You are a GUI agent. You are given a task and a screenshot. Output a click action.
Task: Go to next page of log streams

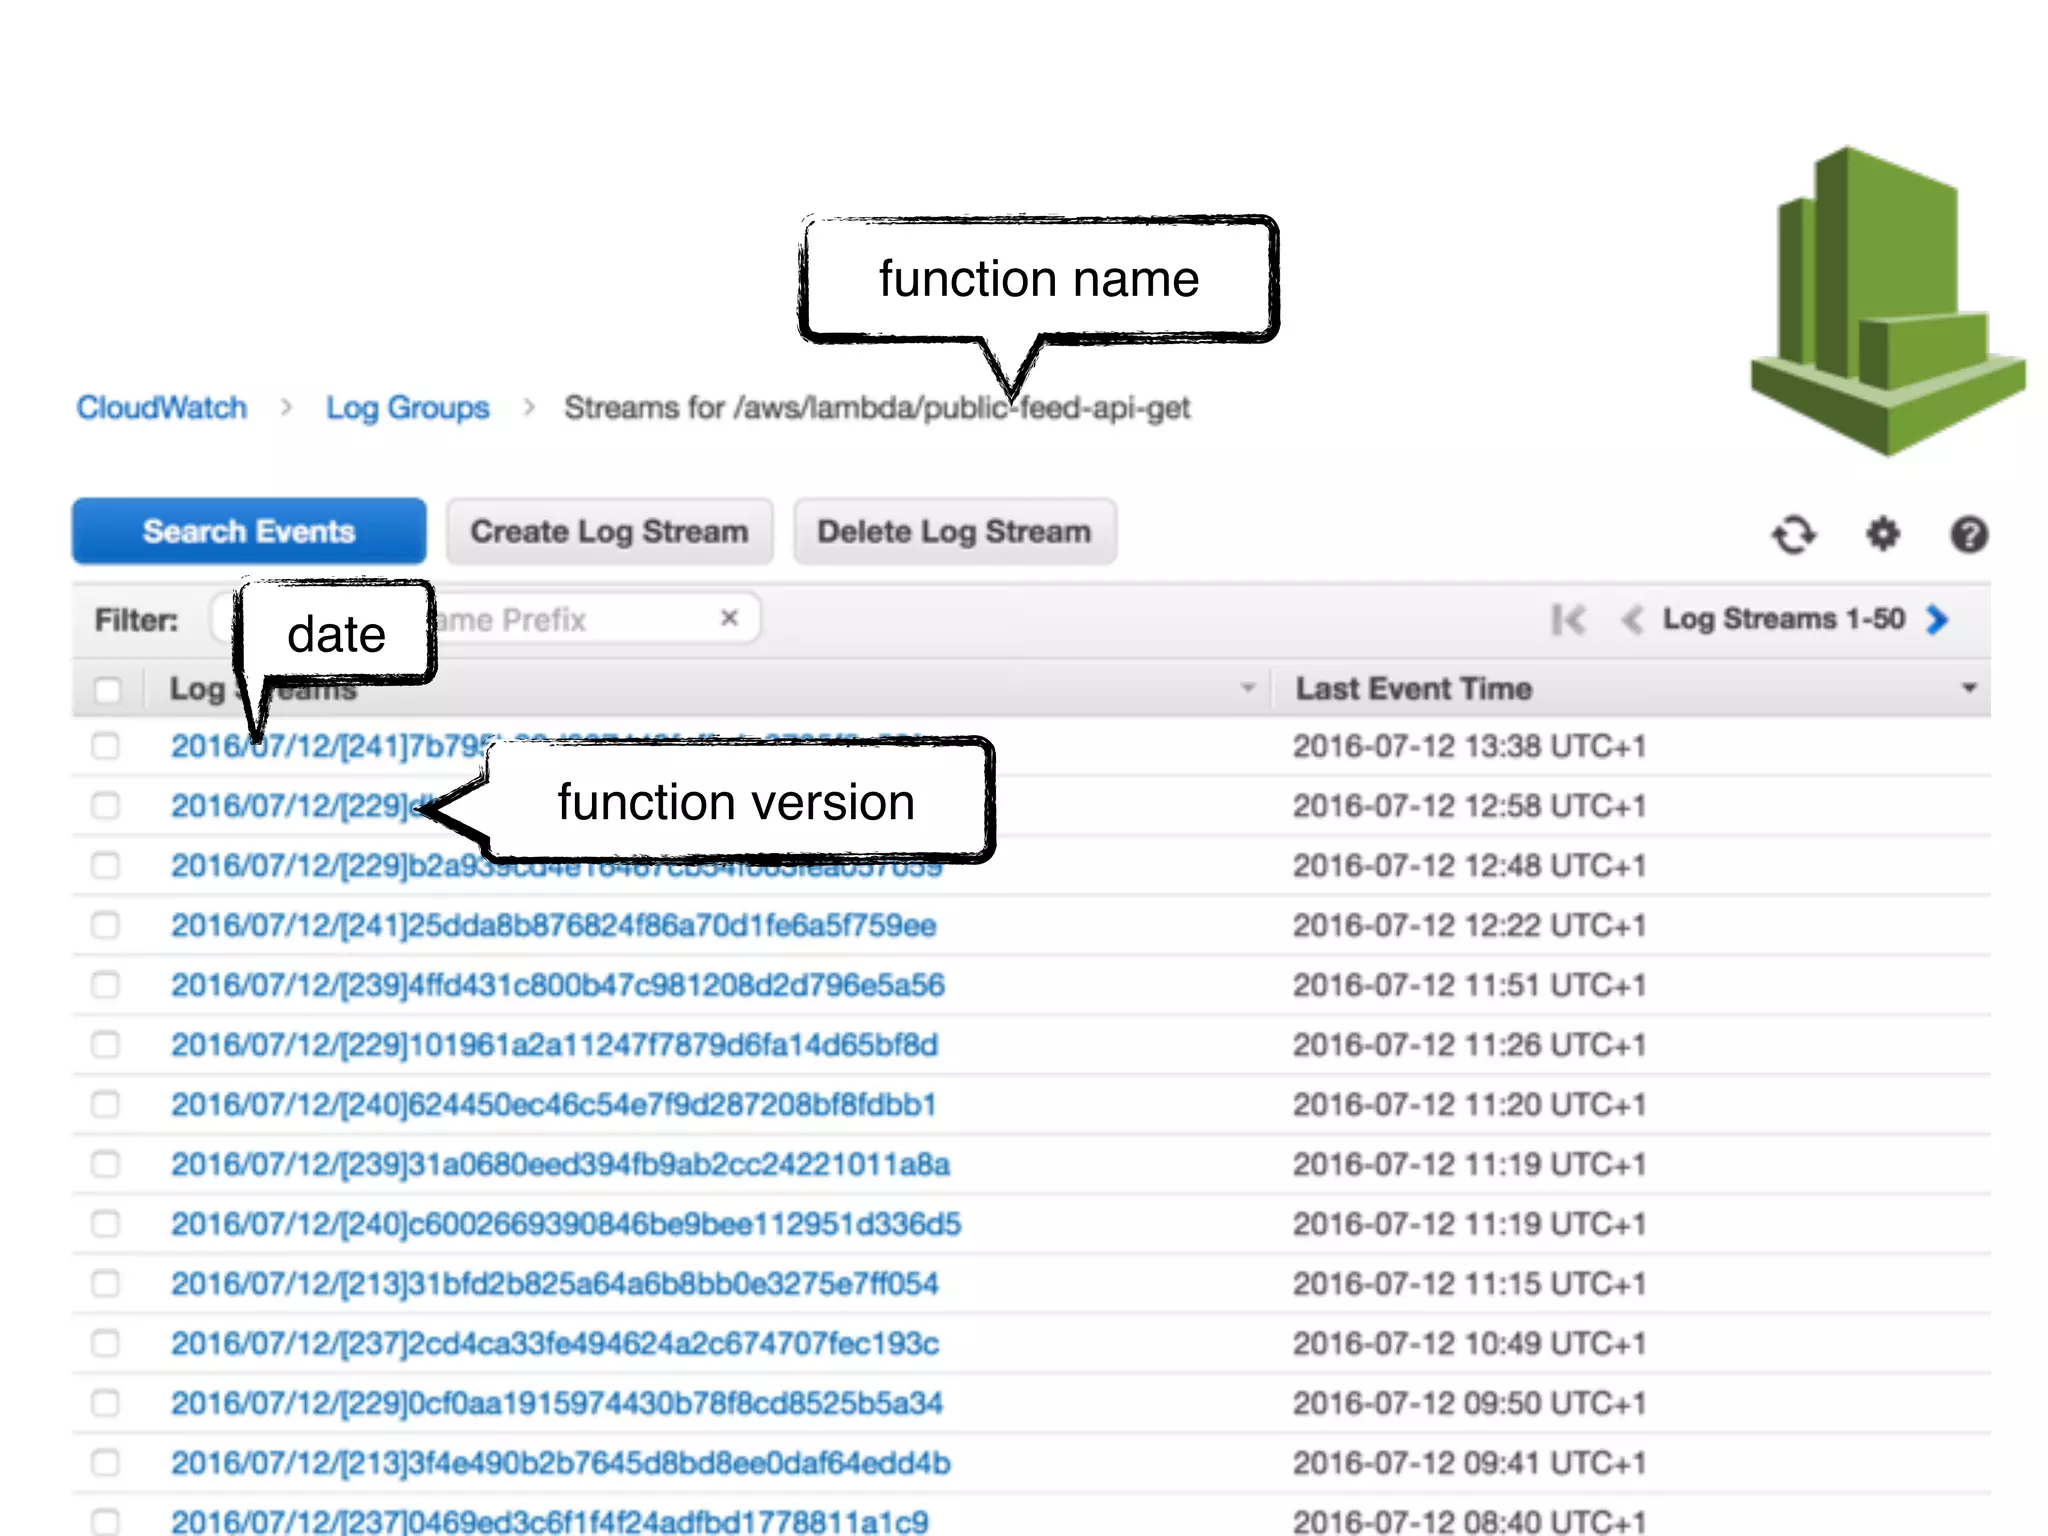click(1937, 619)
